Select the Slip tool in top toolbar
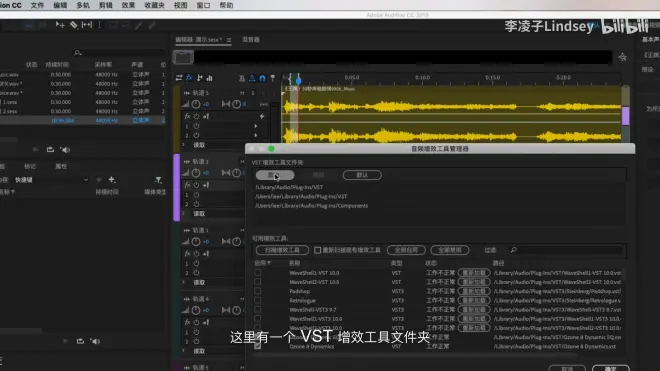The image size is (660, 371). click(87, 25)
